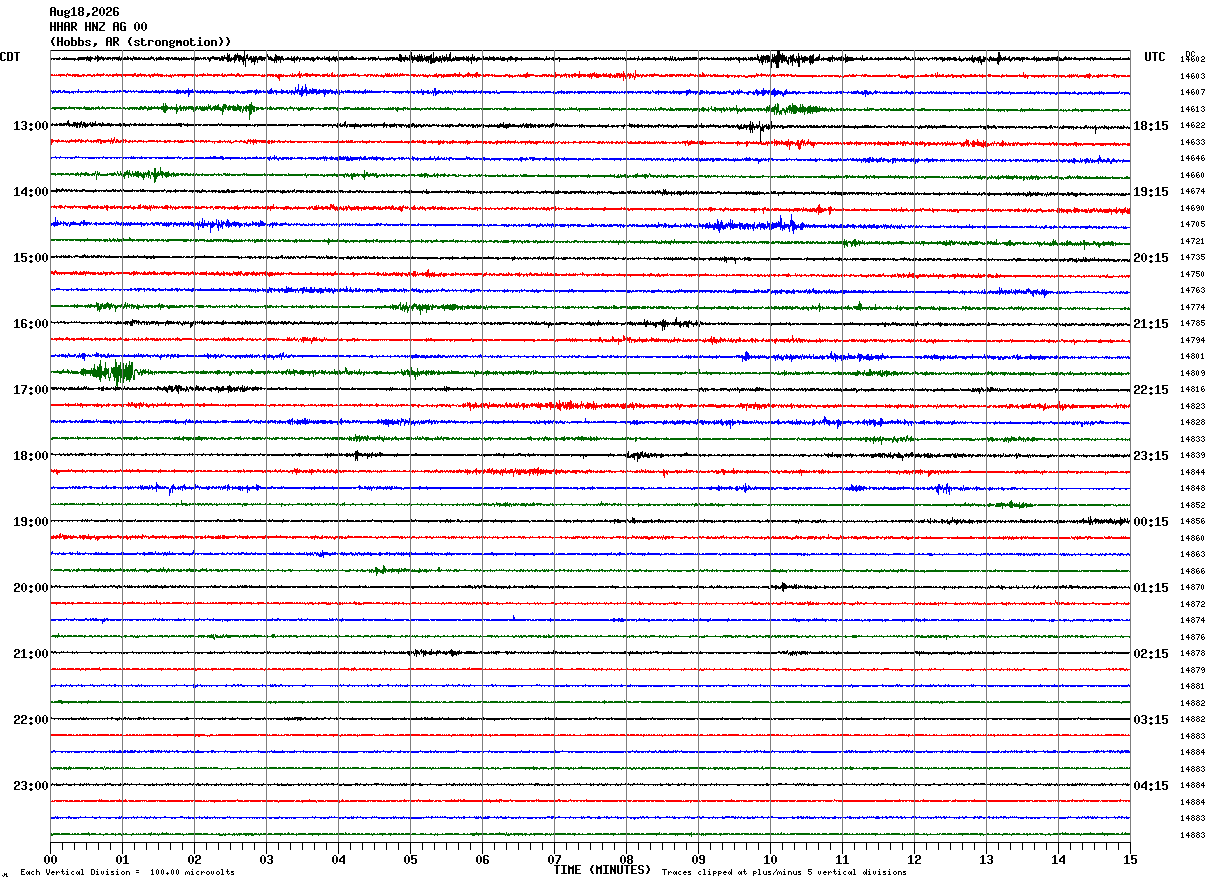
Task: Select the DC offset value 14660
Action: point(1192,175)
